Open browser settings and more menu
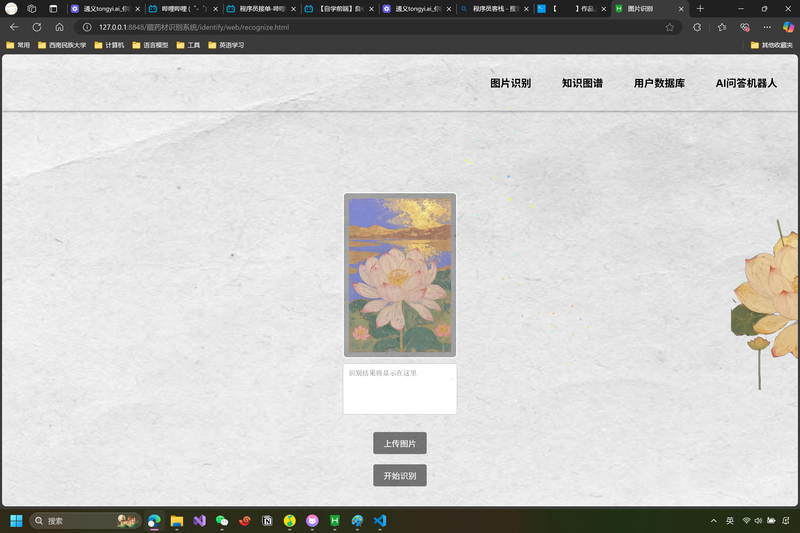 click(767, 28)
